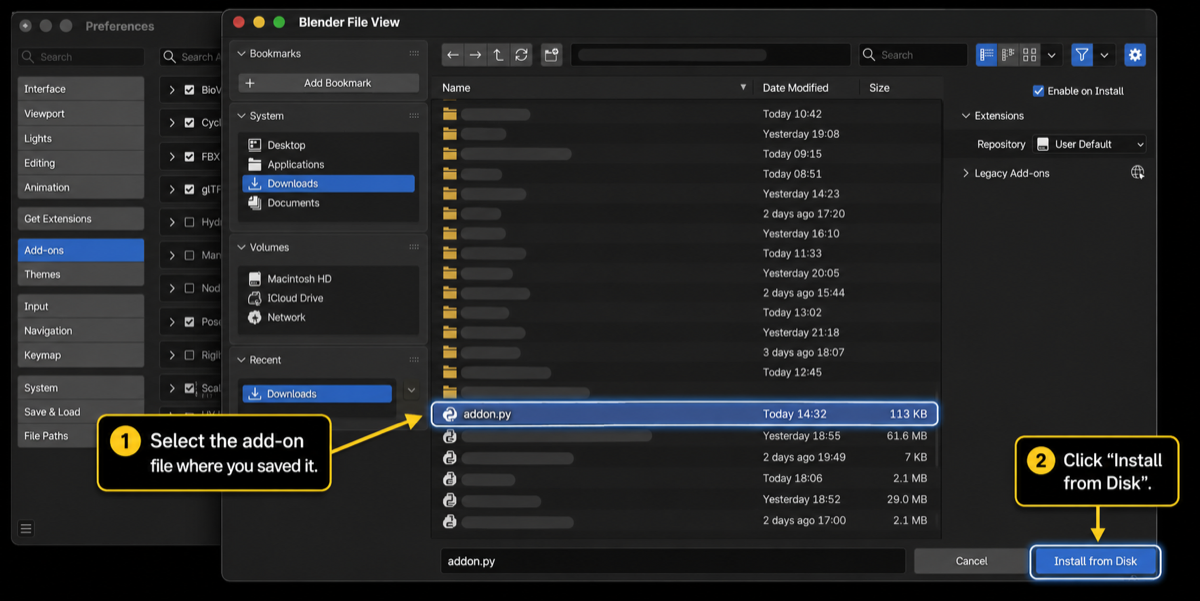Open the Applications system location
1200x601 pixels.
pyautogui.click(x=328, y=164)
